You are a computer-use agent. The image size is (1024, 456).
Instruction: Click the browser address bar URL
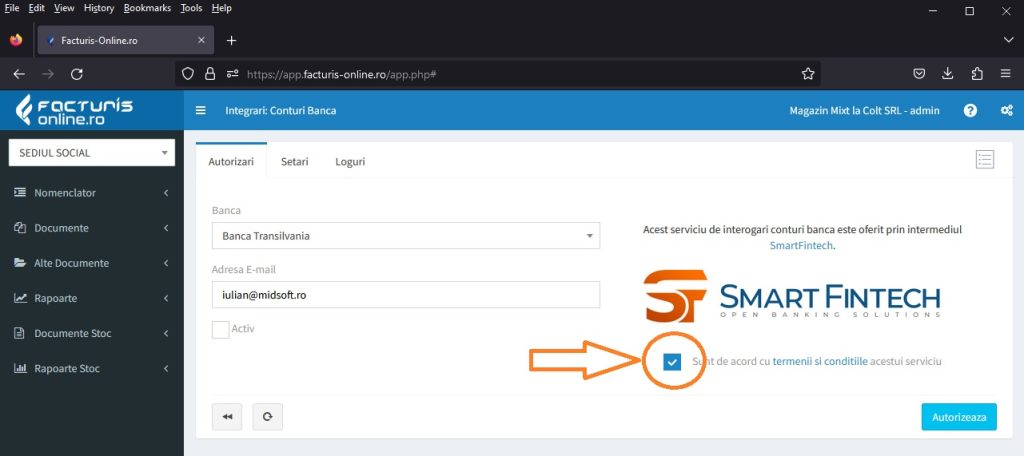click(341, 74)
